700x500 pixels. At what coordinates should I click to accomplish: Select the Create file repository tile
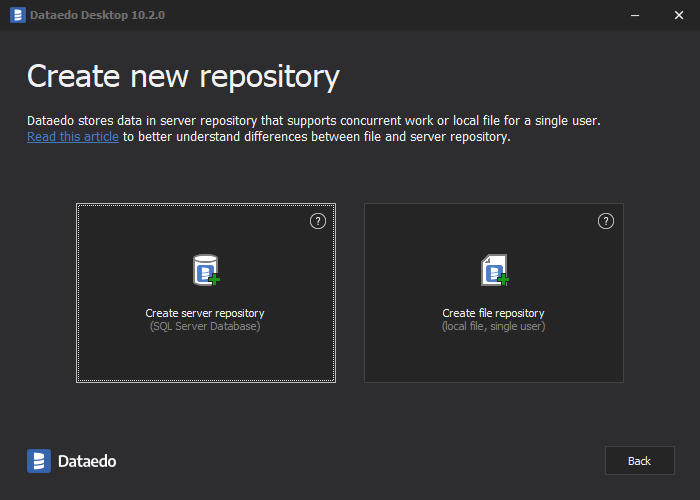pyautogui.click(x=494, y=293)
